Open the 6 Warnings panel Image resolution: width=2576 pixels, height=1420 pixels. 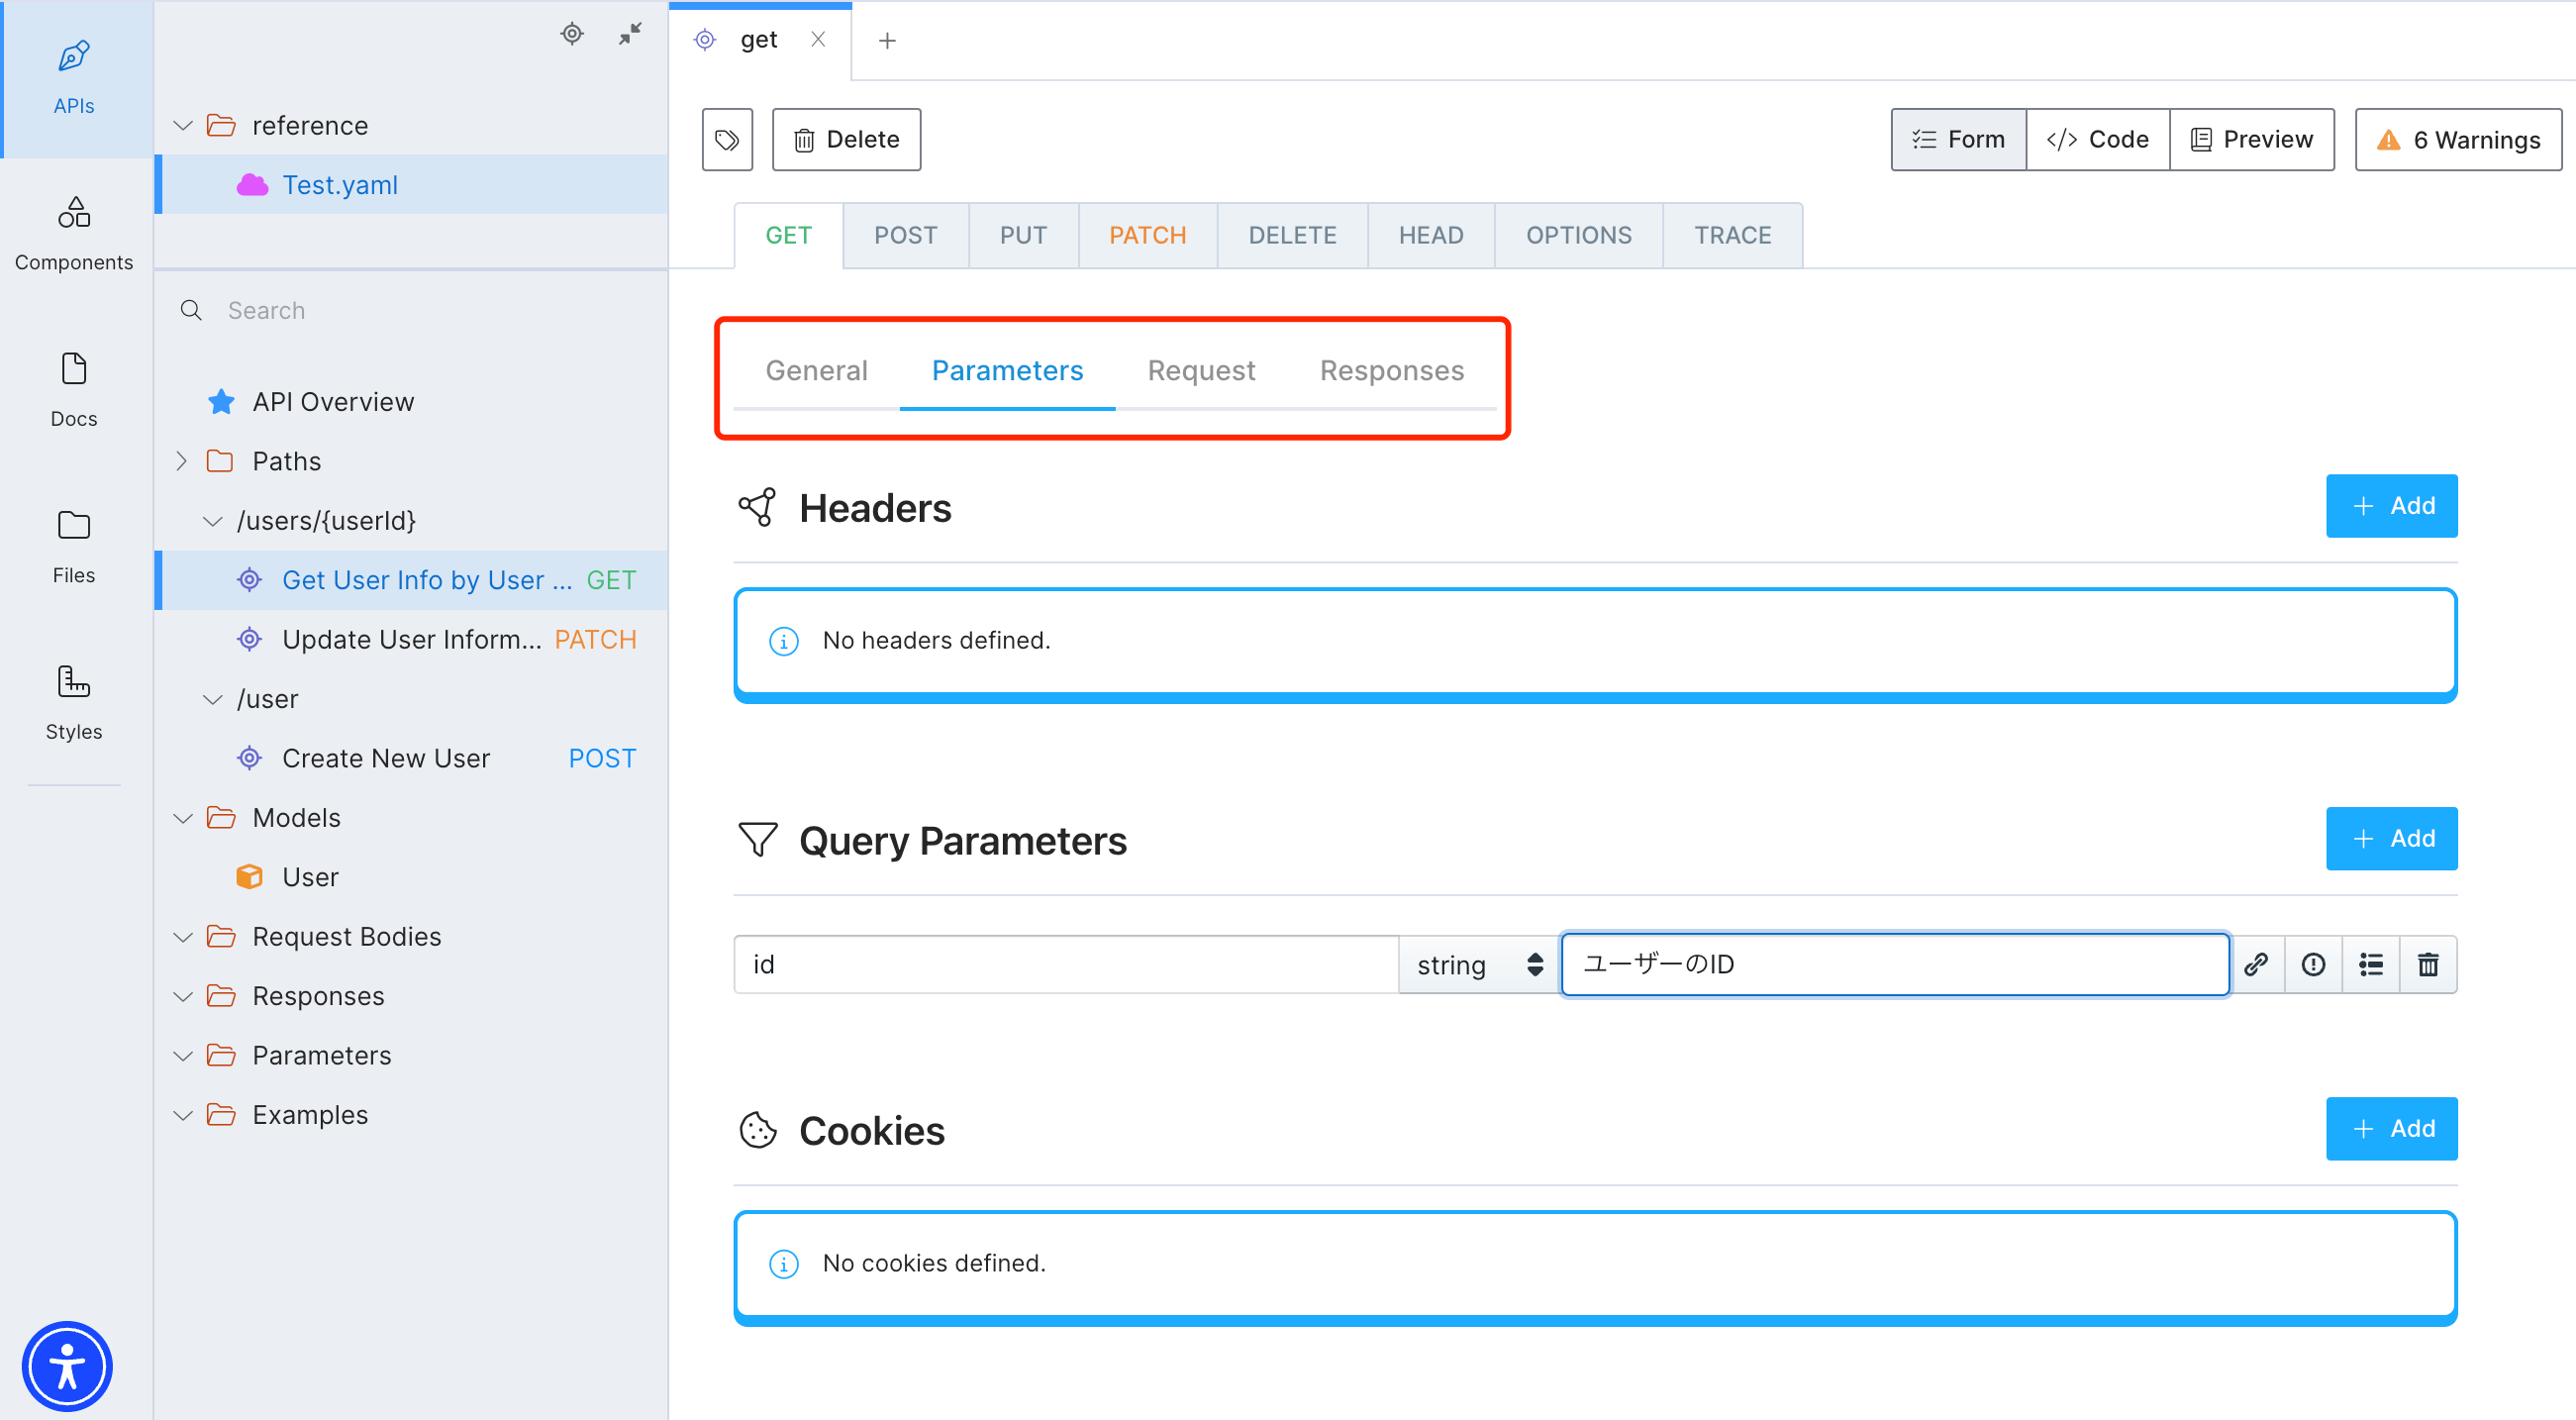[x=2455, y=139]
